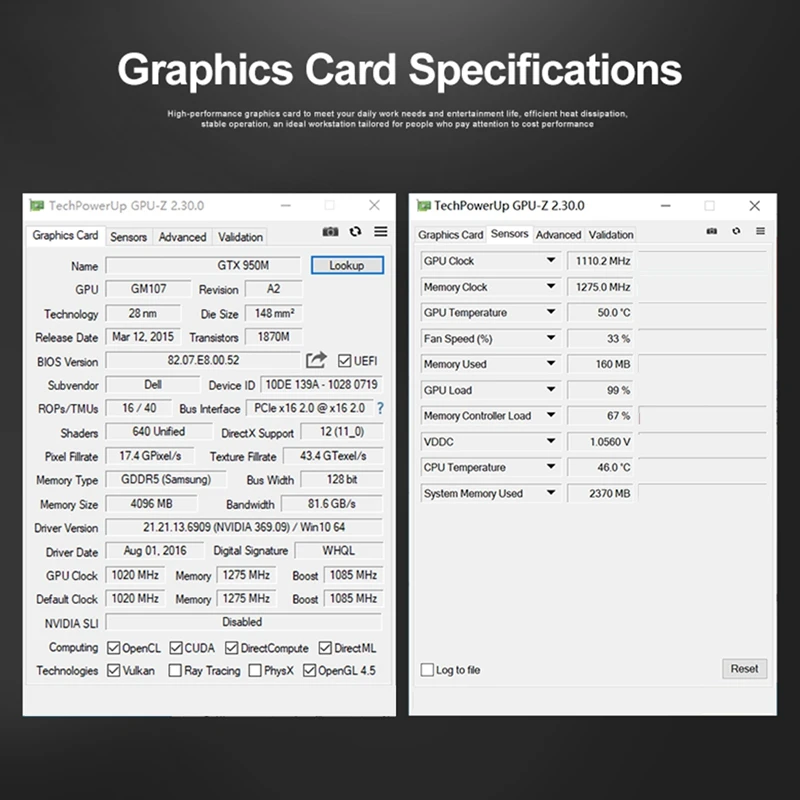Screen dimensions: 800x800
Task: Click the Shaders 640 Unified field
Action: tap(159, 432)
